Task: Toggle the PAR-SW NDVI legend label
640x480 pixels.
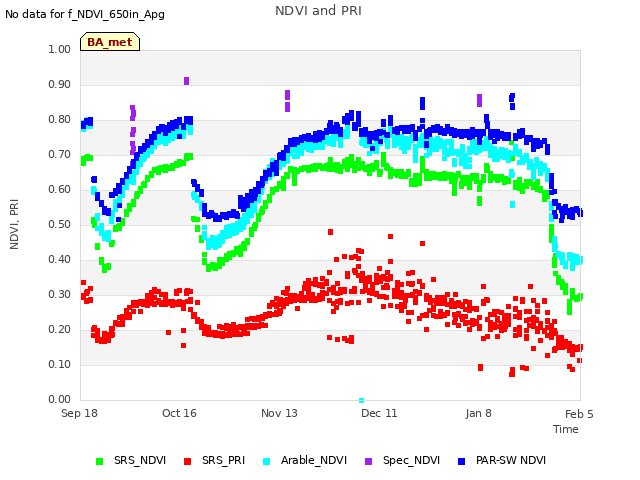Action: [511, 460]
